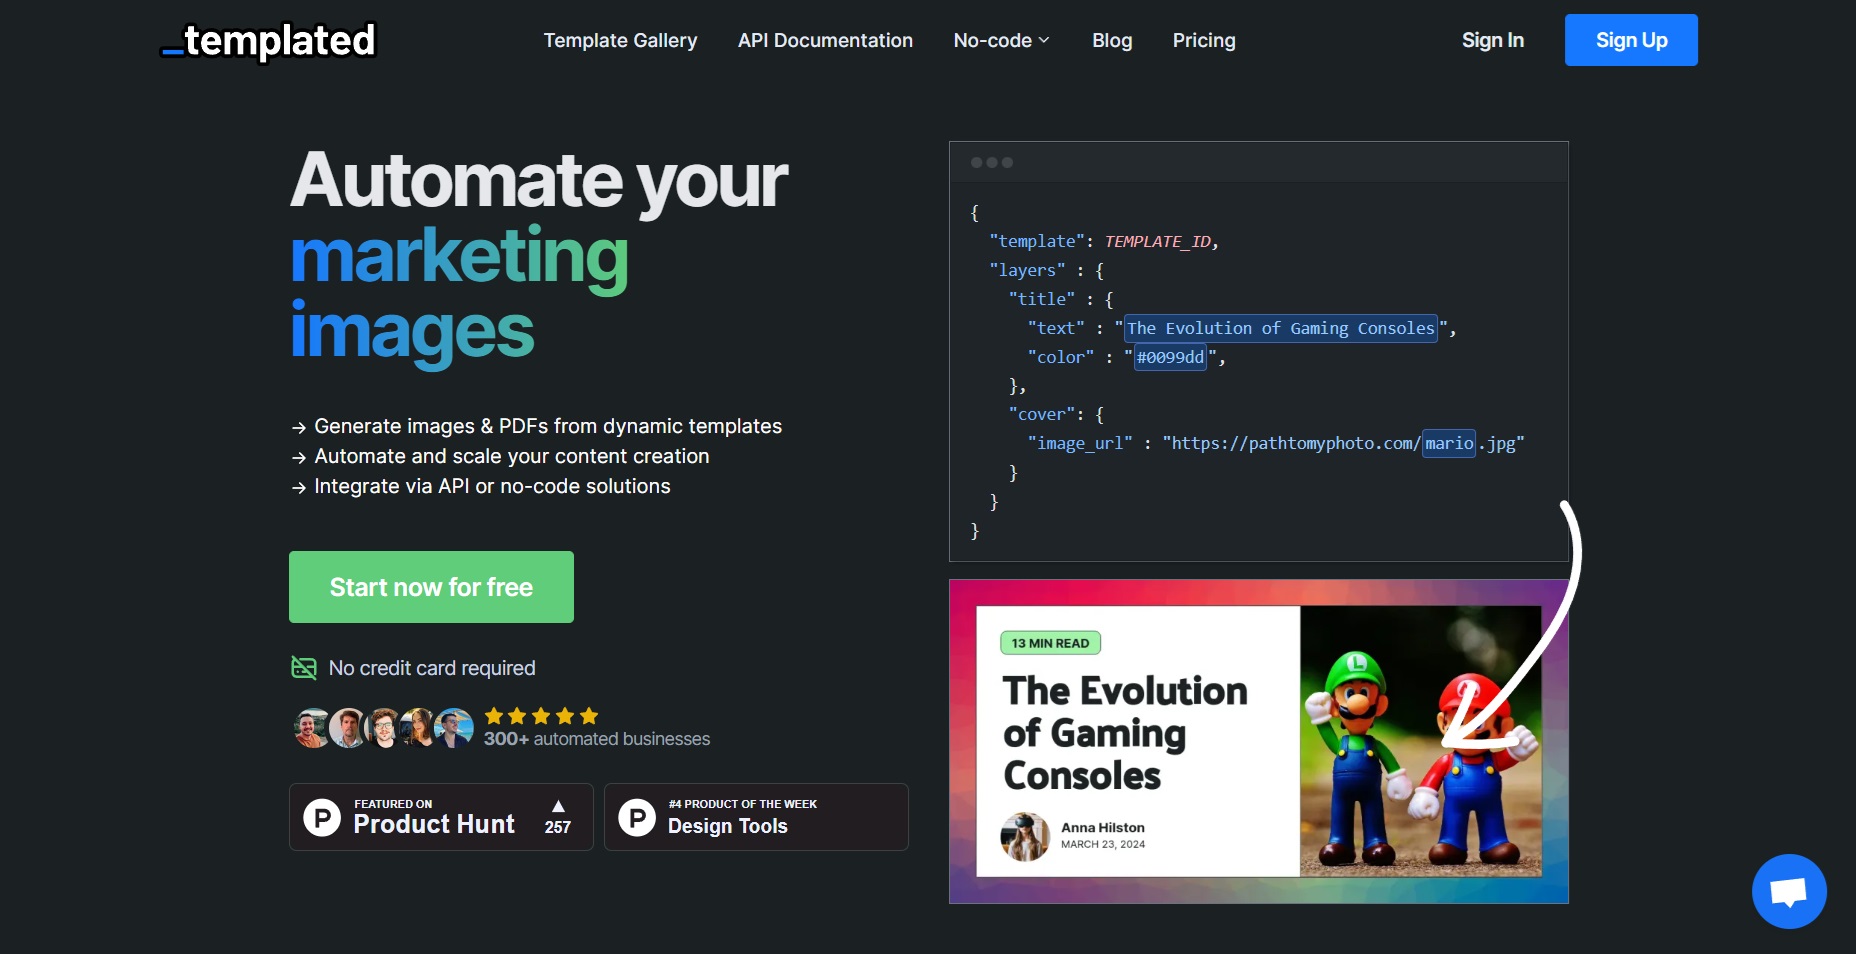Click the no credit card icon
Viewport: 1856px width, 954px height.
(x=304, y=667)
